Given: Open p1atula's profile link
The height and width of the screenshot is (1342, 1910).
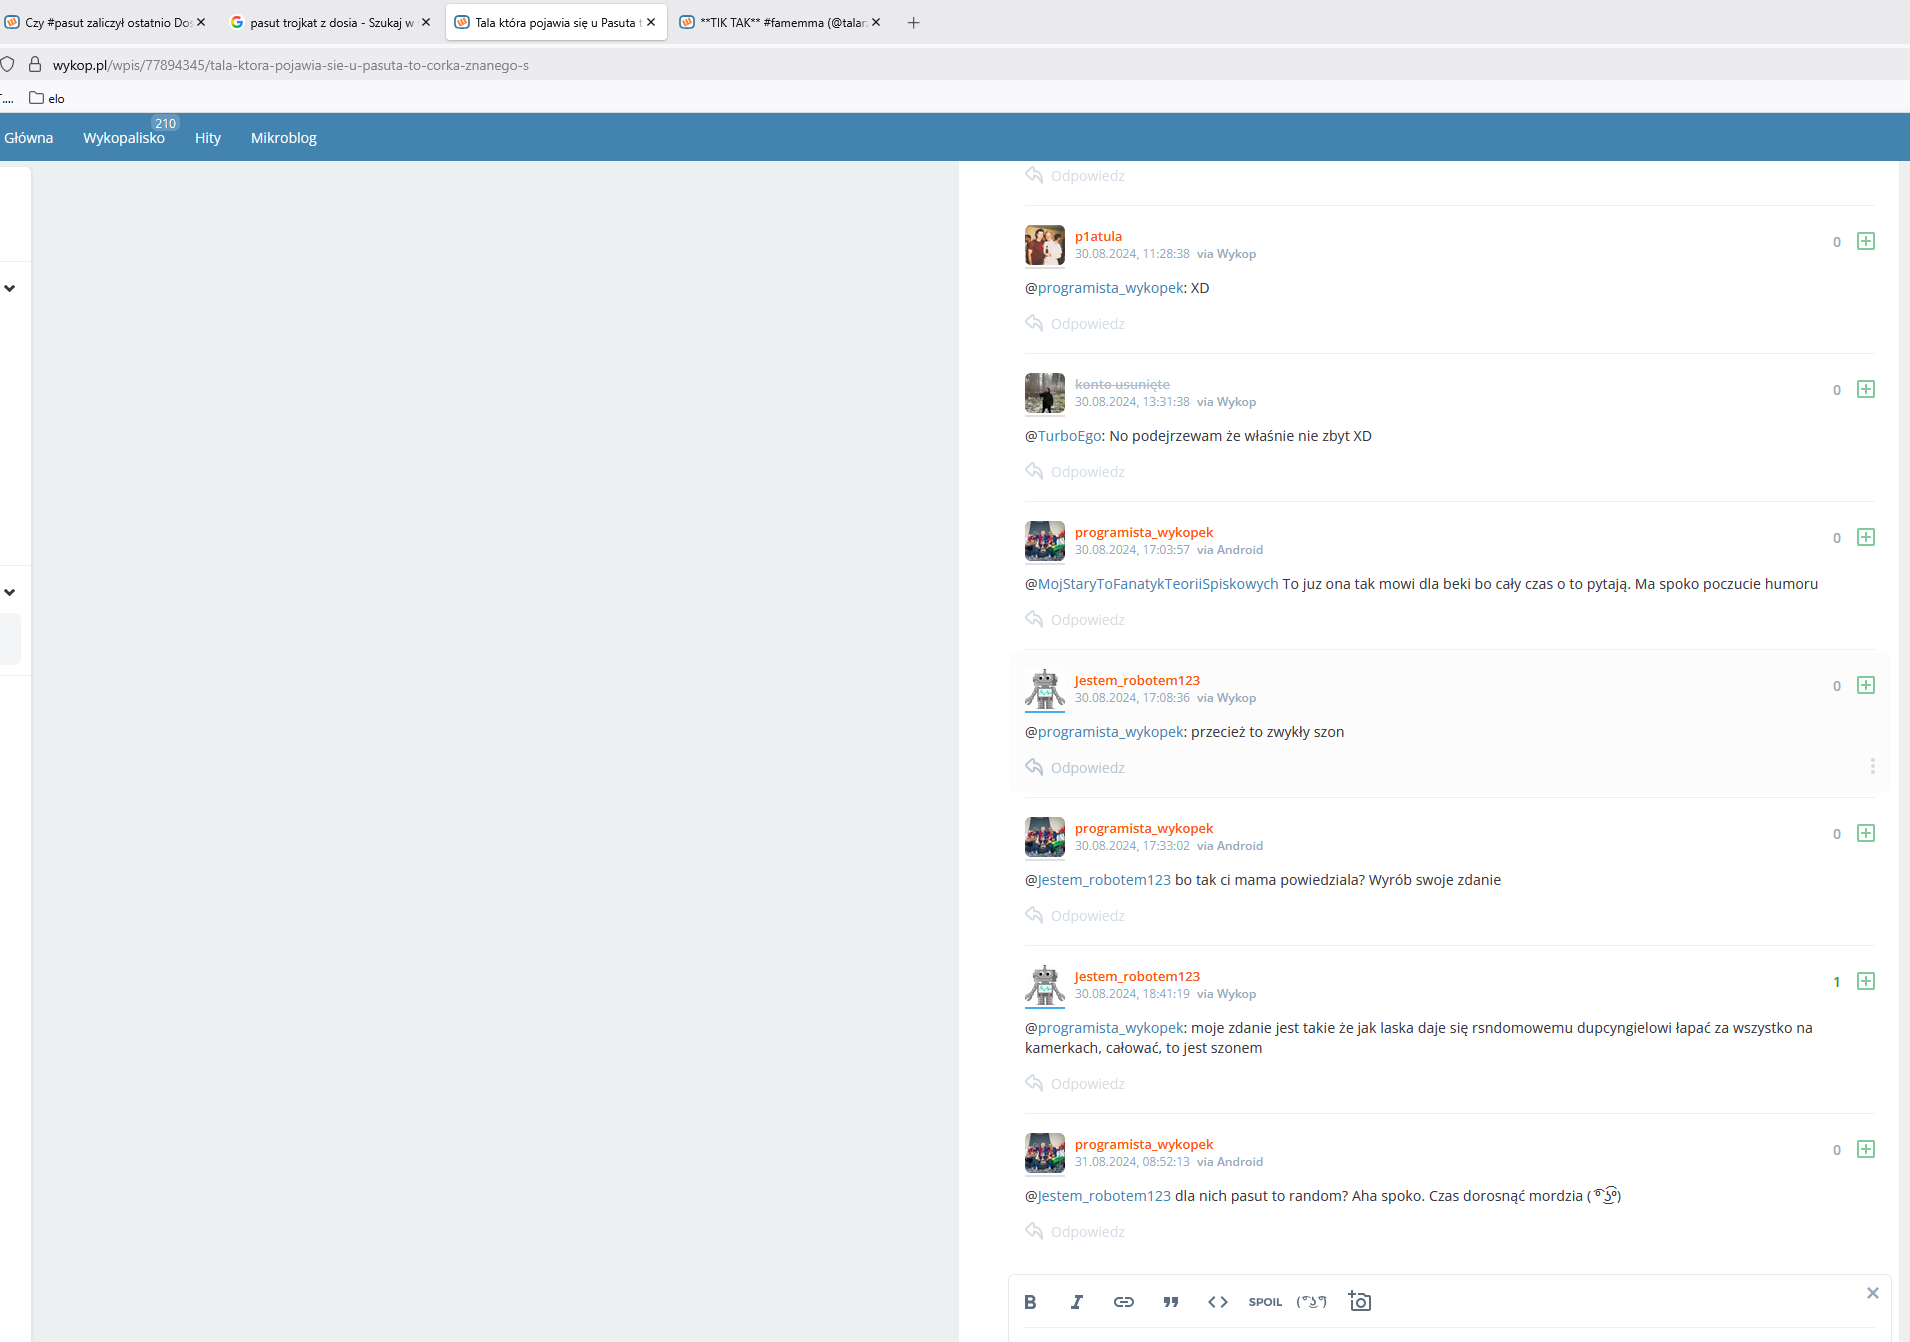Looking at the screenshot, I should pos(1098,236).
